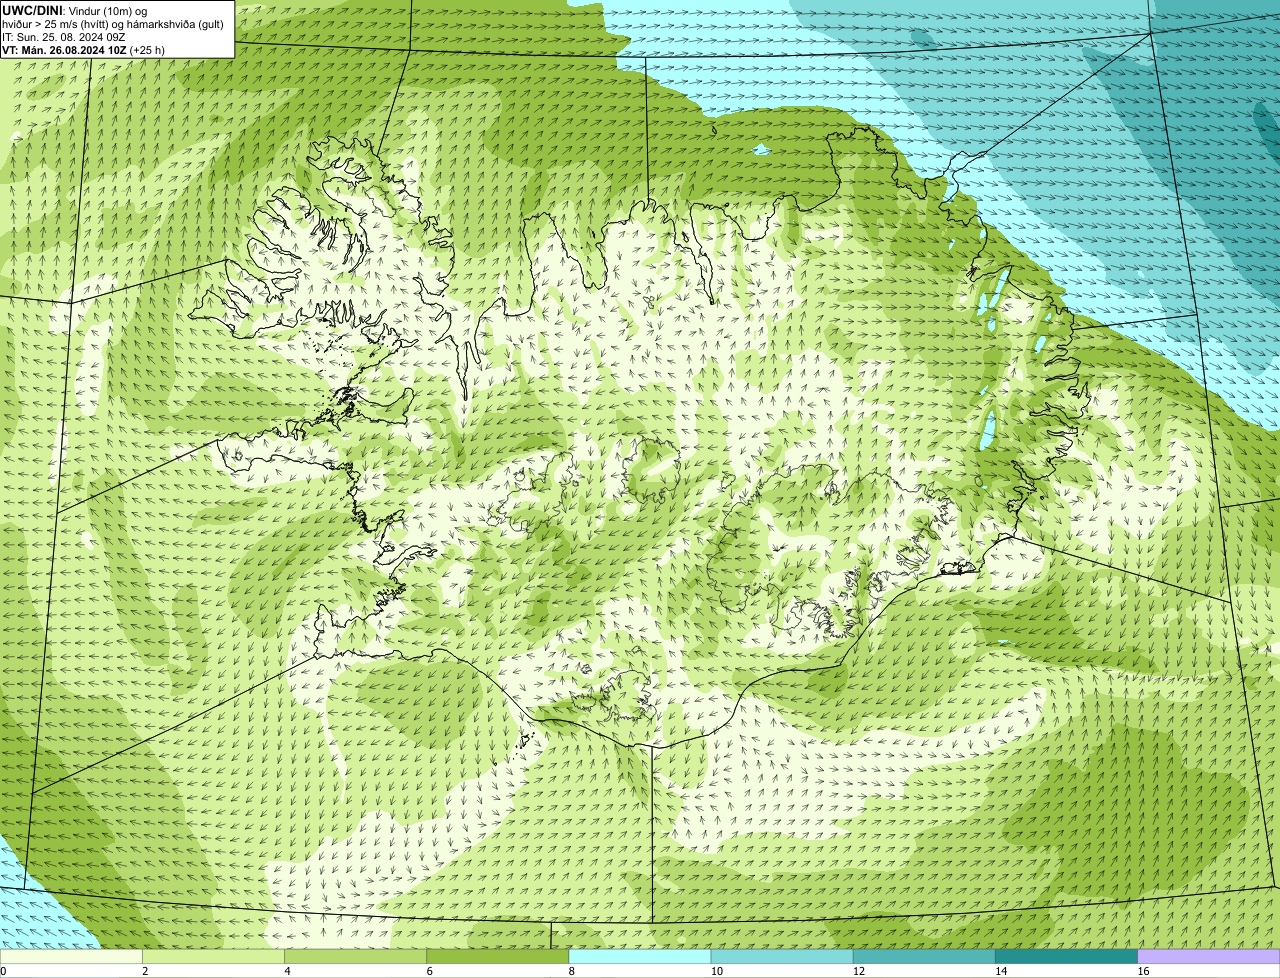1280x978 pixels.
Task: Click the legend value label '14'
Action: pyautogui.click(x=1001, y=971)
